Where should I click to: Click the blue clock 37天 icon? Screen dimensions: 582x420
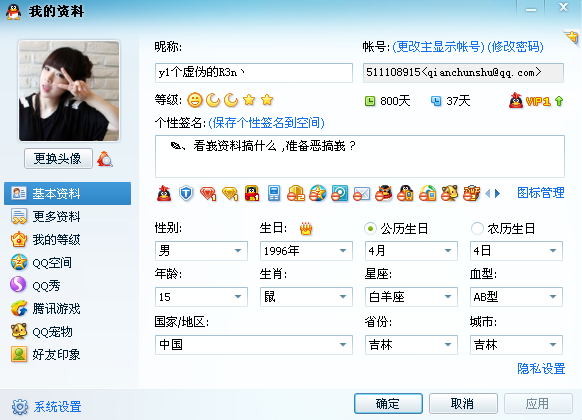click(x=436, y=101)
